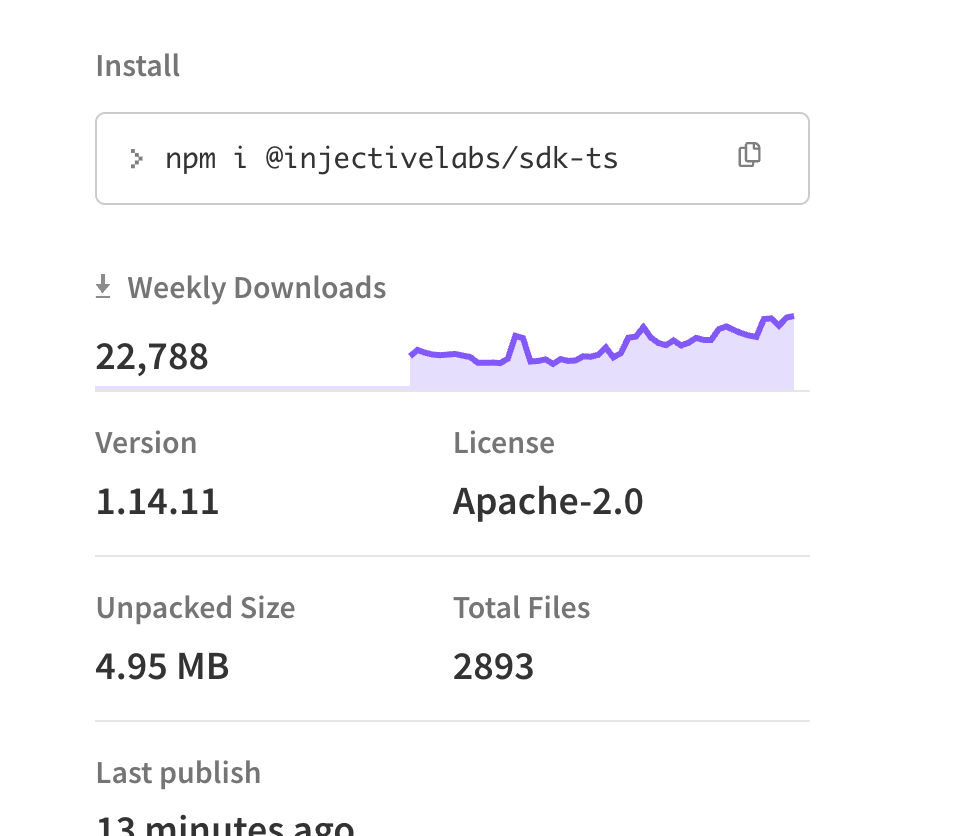This screenshot has height=836, width=958.
Task: Click the 2893 total files value
Action: pyautogui.click(x=494, y=666)
